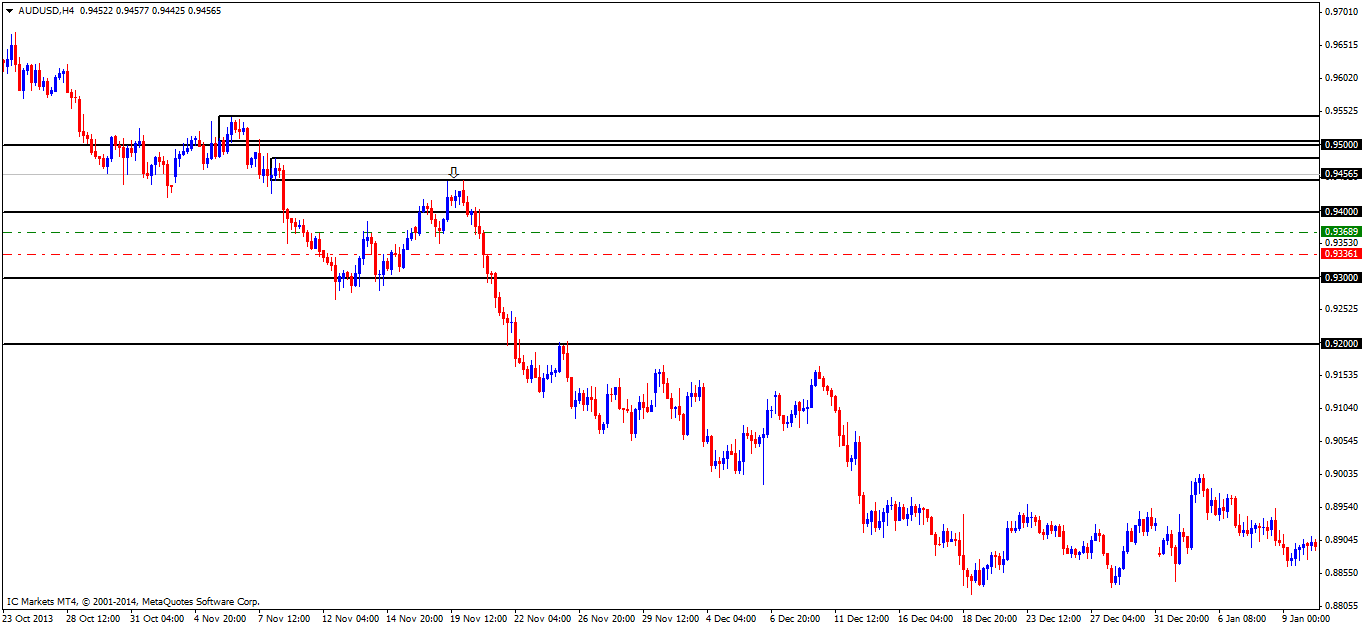This screenshot has height=627, width=1362.
Task: Click the 0.90035 price scale value
Action: [x=1341, y=474]
